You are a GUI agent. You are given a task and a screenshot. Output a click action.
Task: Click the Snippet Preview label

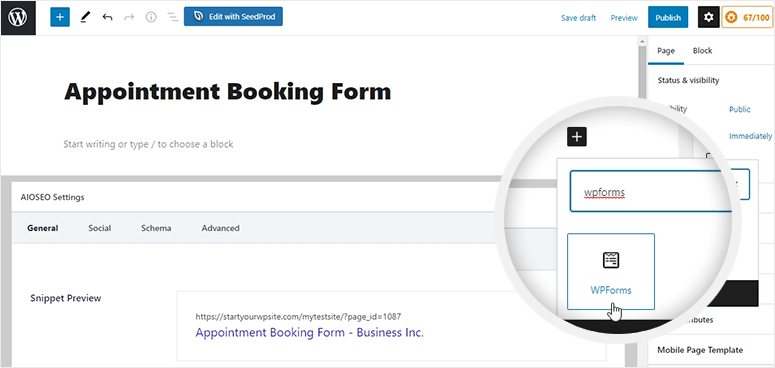pos(66,298)
